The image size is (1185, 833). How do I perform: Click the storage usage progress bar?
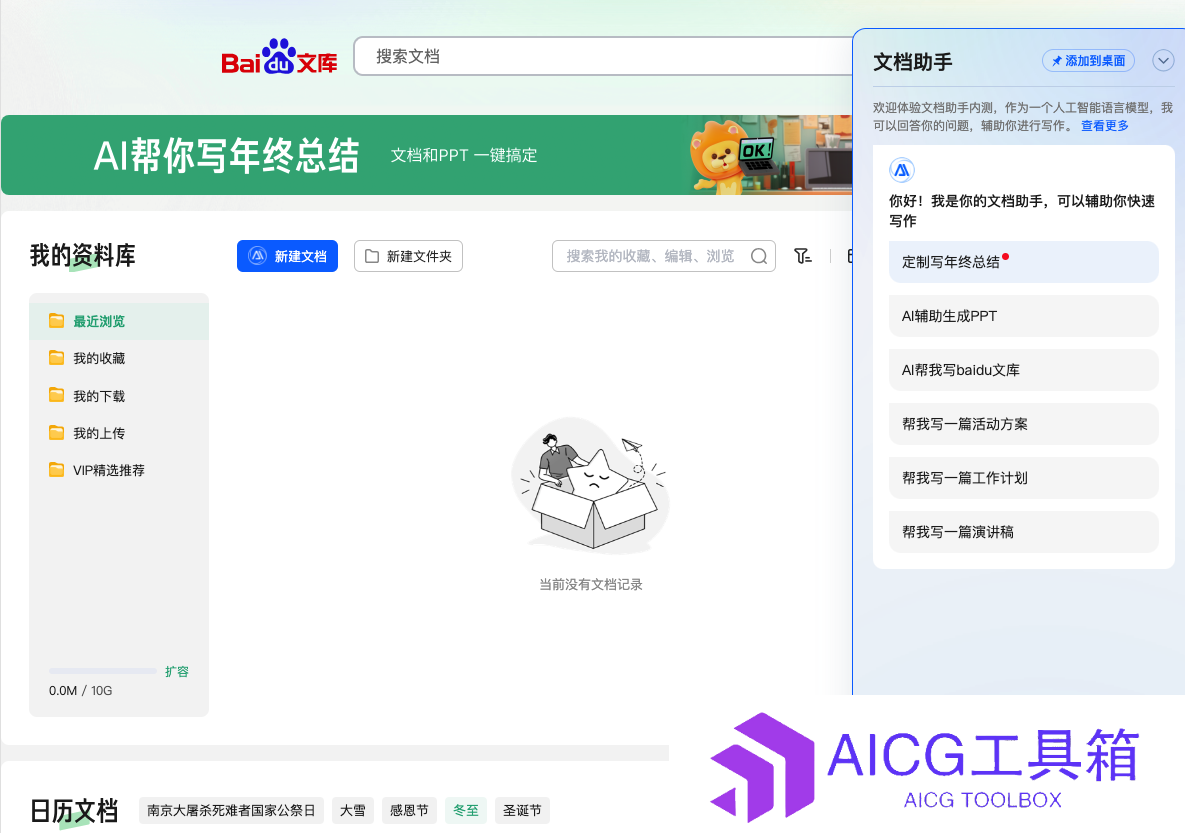(103, 671)
